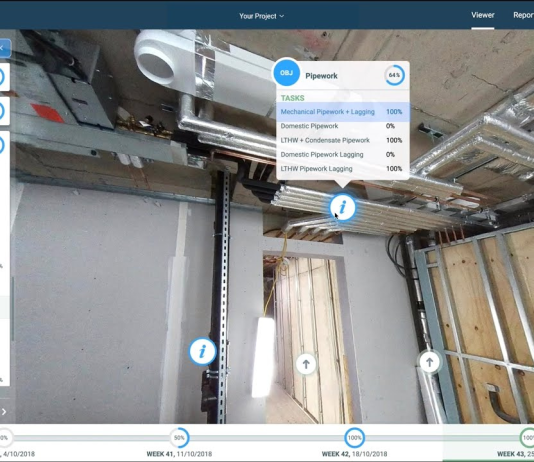Select the Domestic Pipework Lagging task
Screen dimensions: 534x462
coord(343,155)
